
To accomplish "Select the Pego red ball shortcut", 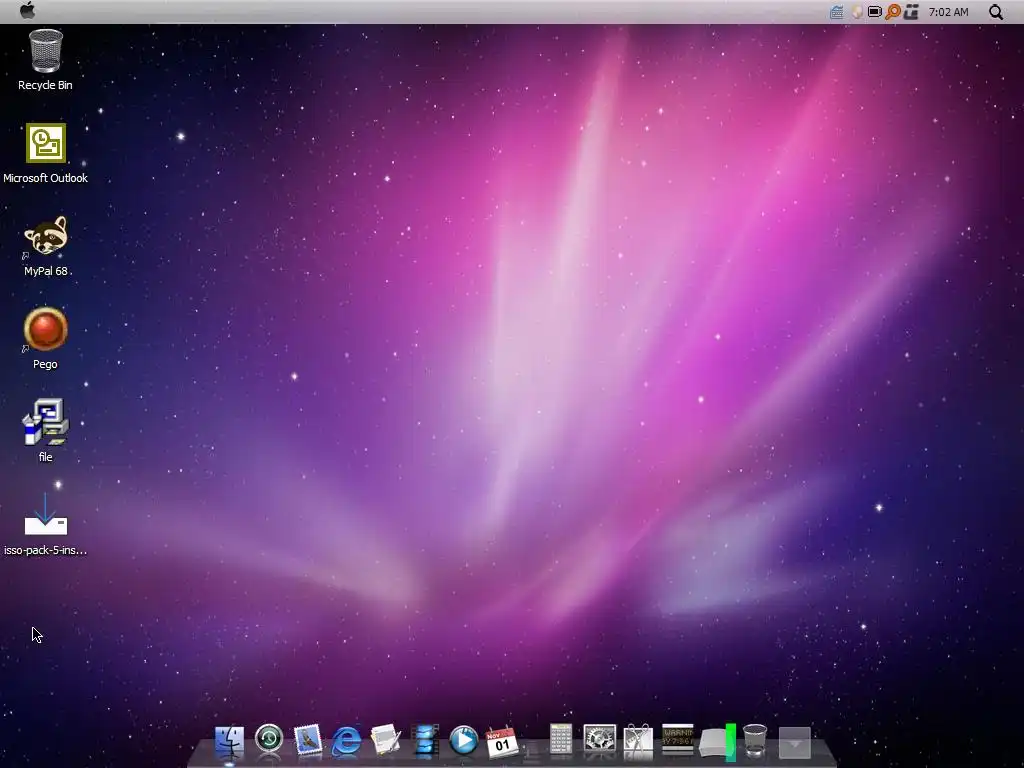I will pos(45,339).
